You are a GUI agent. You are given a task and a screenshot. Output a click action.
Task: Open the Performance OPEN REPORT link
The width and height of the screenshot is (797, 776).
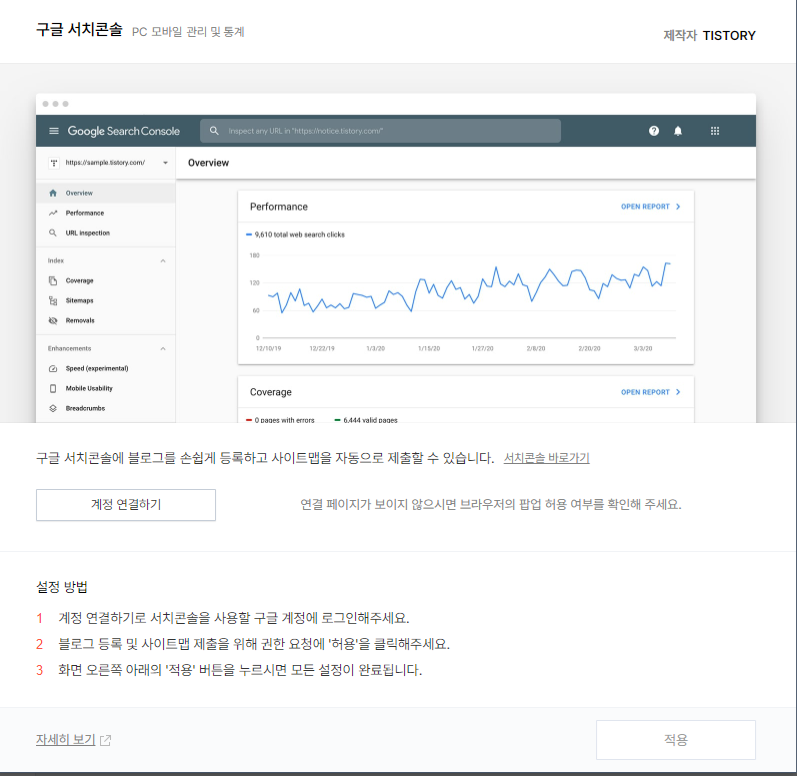(650, 207)
